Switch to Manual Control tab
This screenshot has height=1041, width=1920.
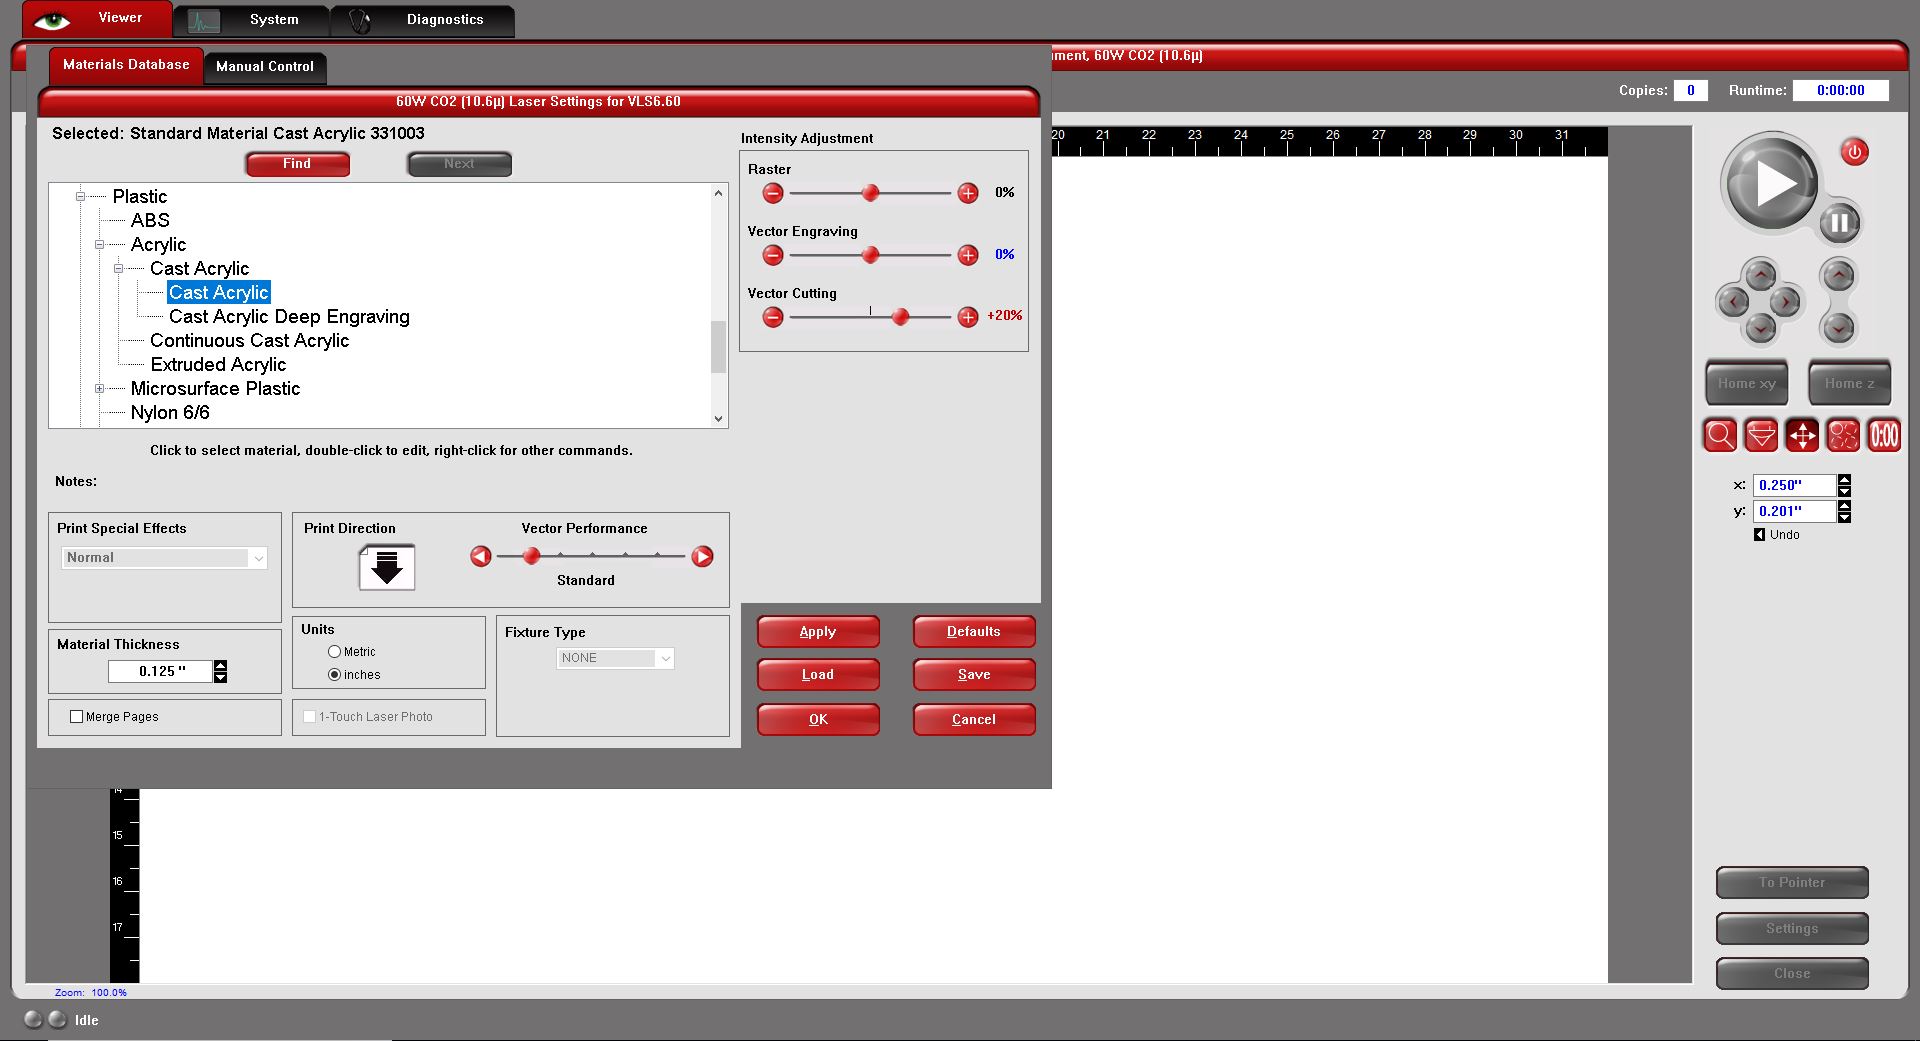click(x=265, y=67)
